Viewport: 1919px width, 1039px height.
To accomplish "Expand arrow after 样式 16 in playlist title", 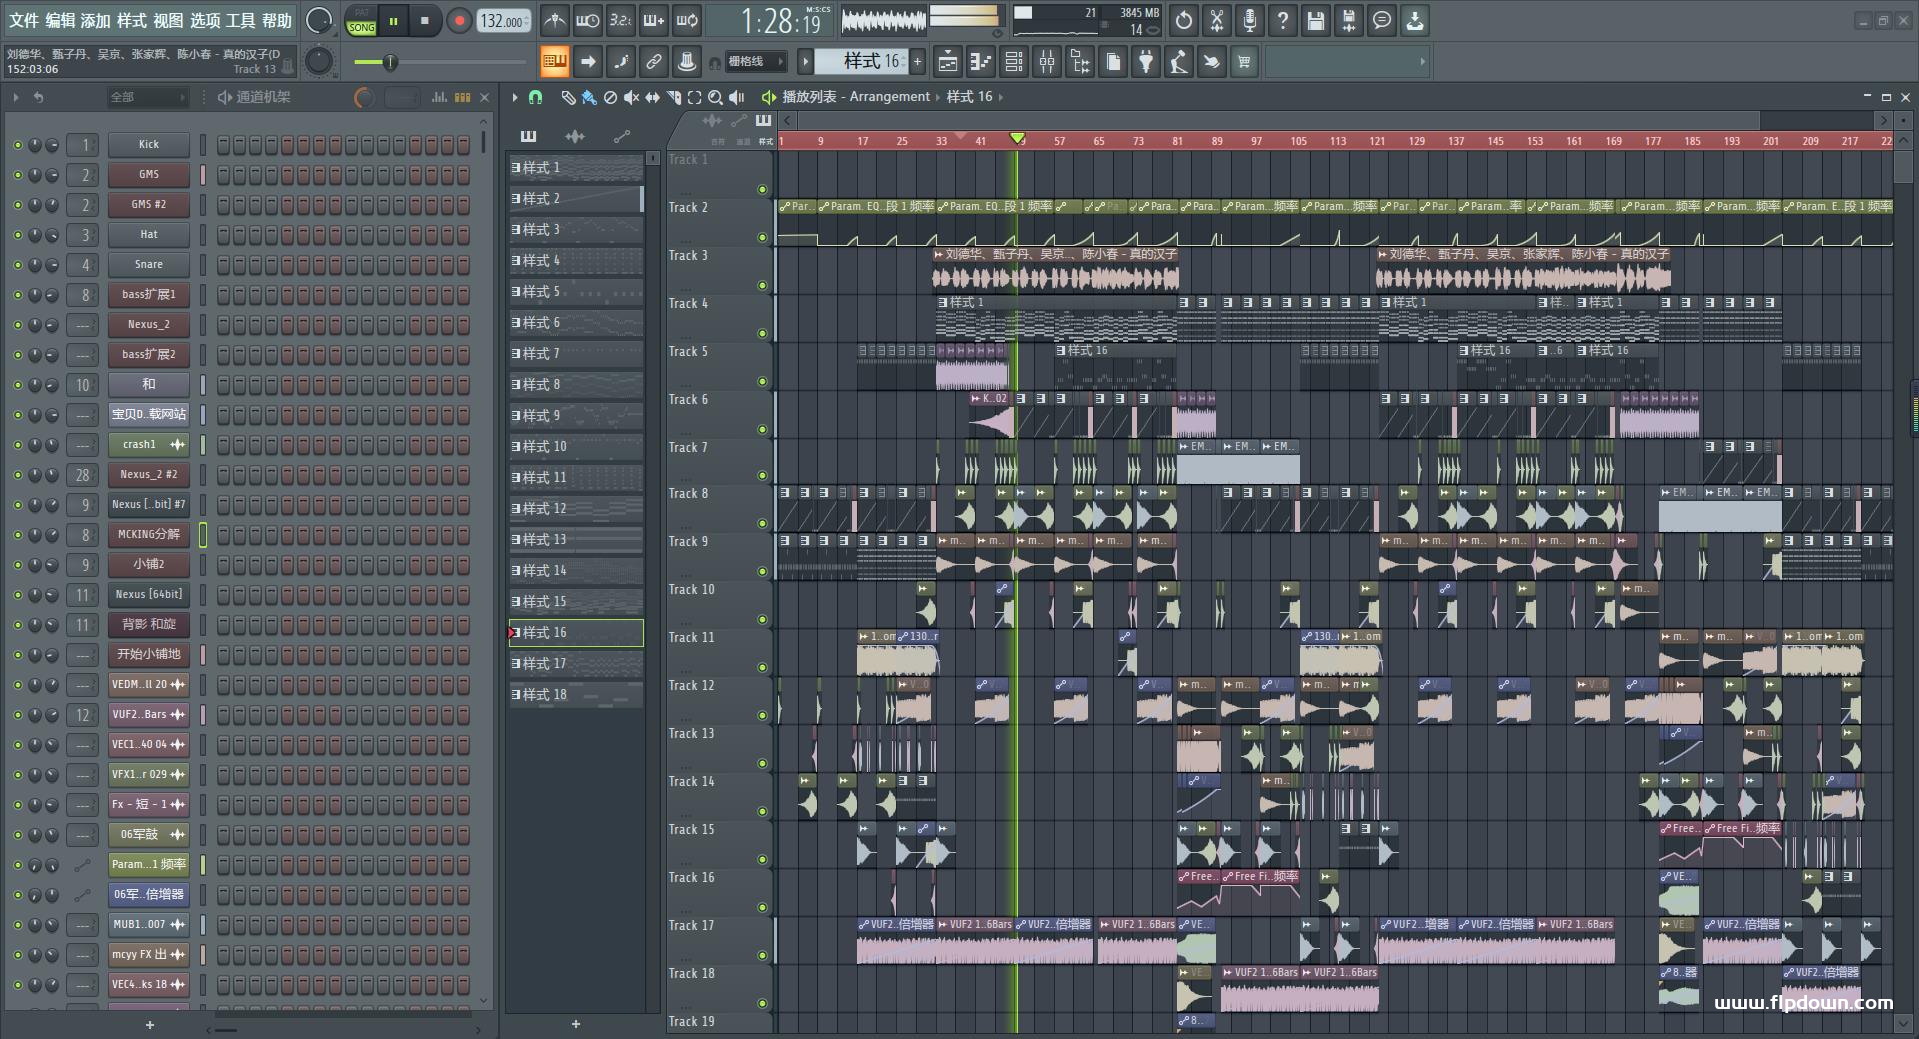I will pyautogui.click(x=1001, y=97).
